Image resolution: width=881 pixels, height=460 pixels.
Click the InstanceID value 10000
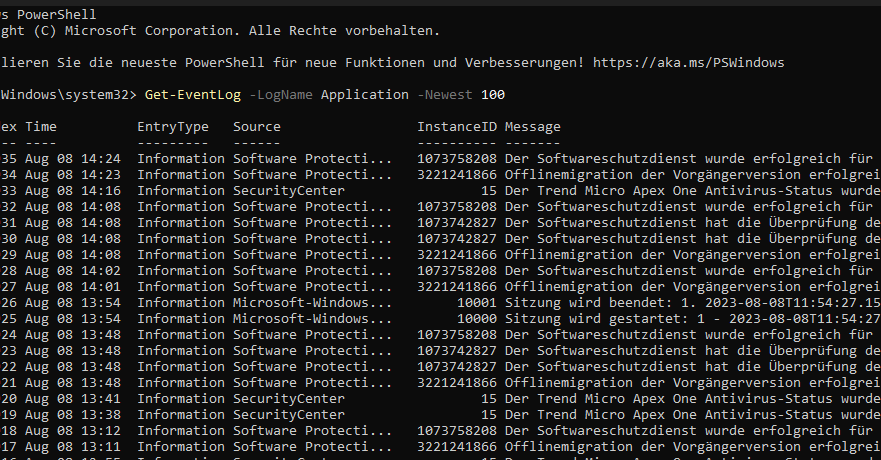click(477, 318)
